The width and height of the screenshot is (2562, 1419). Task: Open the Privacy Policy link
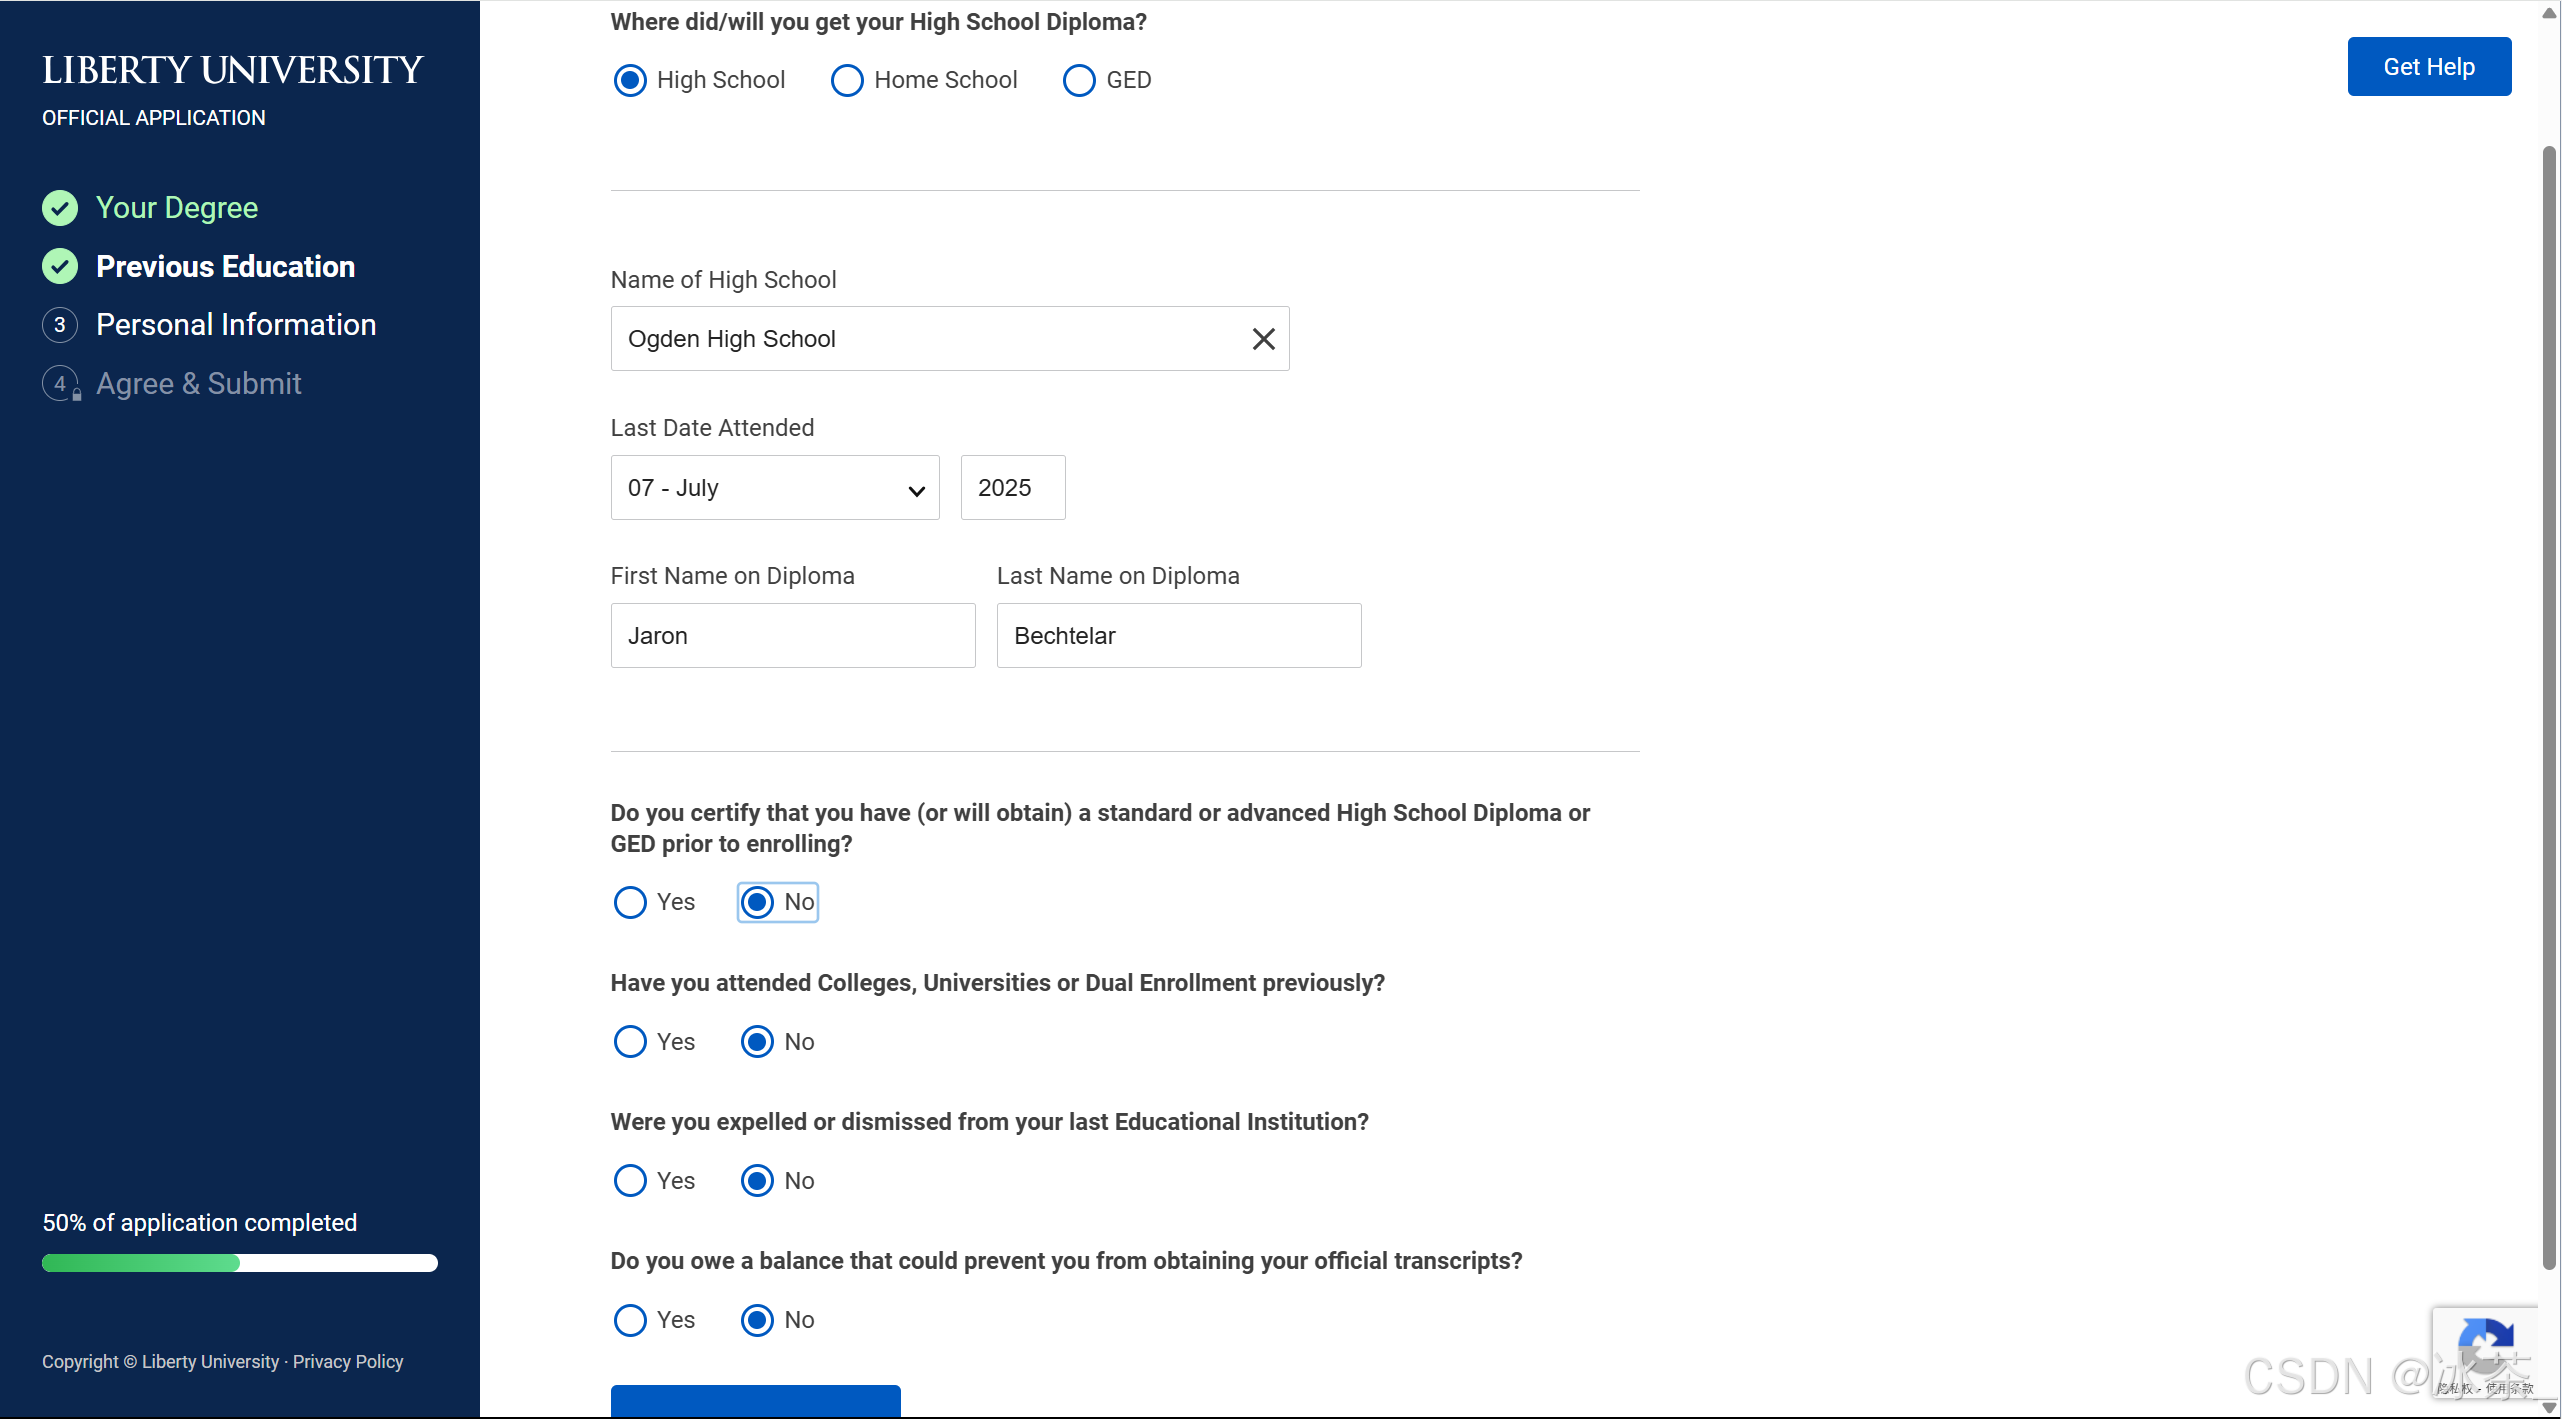coord(348,1362)
